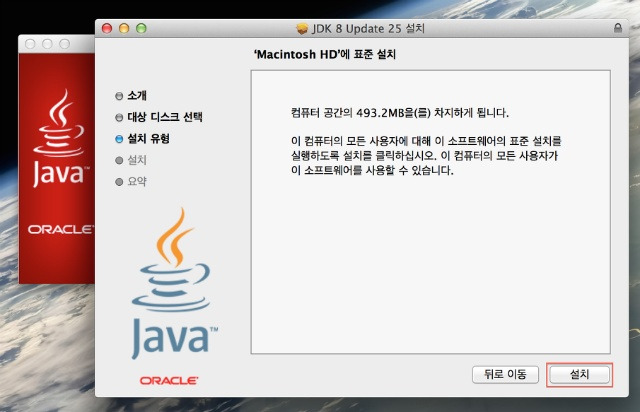Zoom the installer with green button
The image size is (640, 412).
click(x=141, y=28)
